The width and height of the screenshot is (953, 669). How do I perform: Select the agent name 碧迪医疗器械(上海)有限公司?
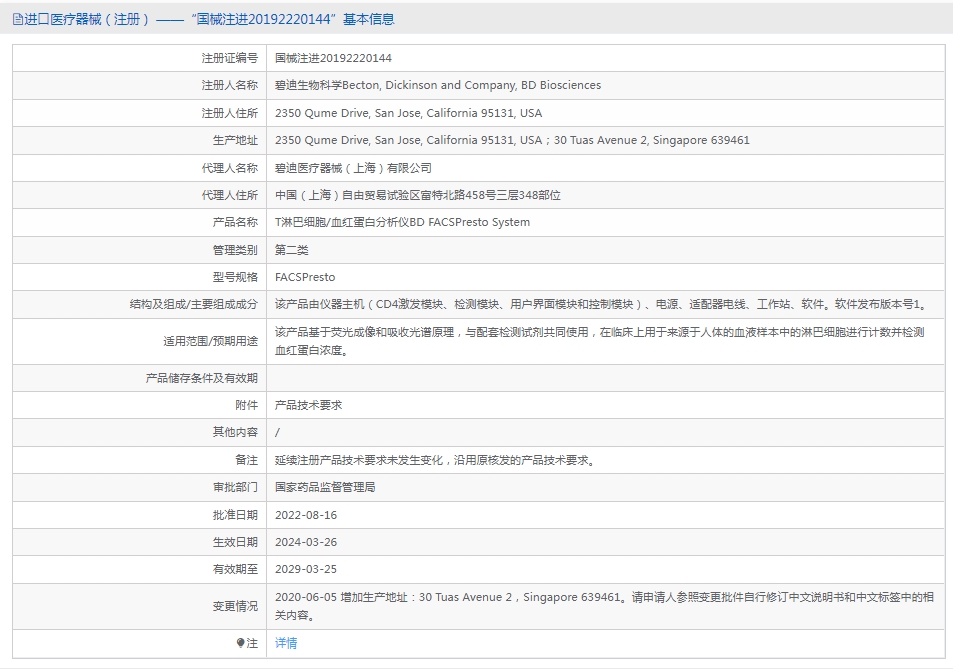(353, 168)
